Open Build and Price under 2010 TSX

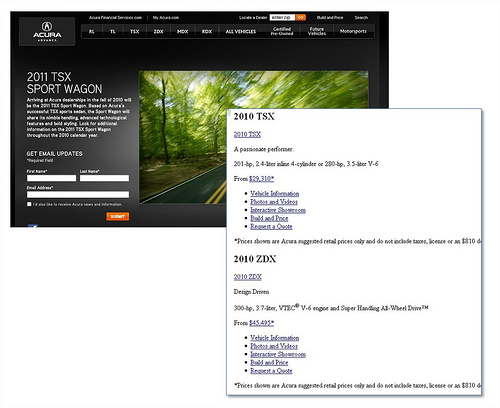269,218
